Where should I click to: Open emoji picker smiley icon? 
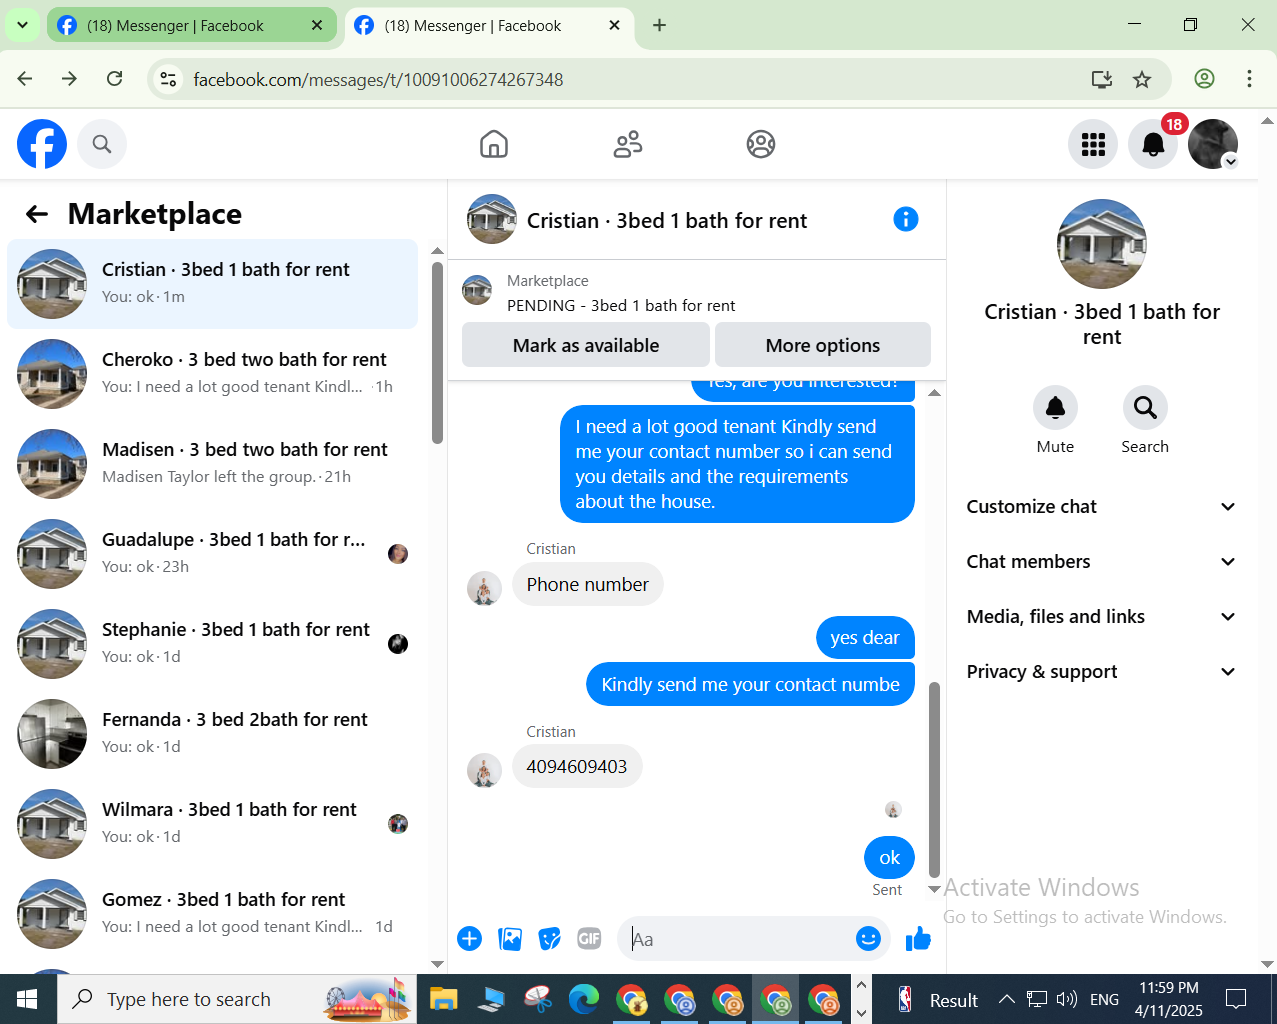coord(868,938)
